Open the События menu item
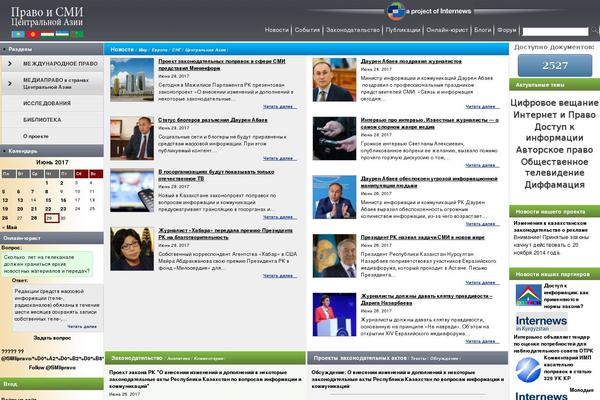 point(307,30)
